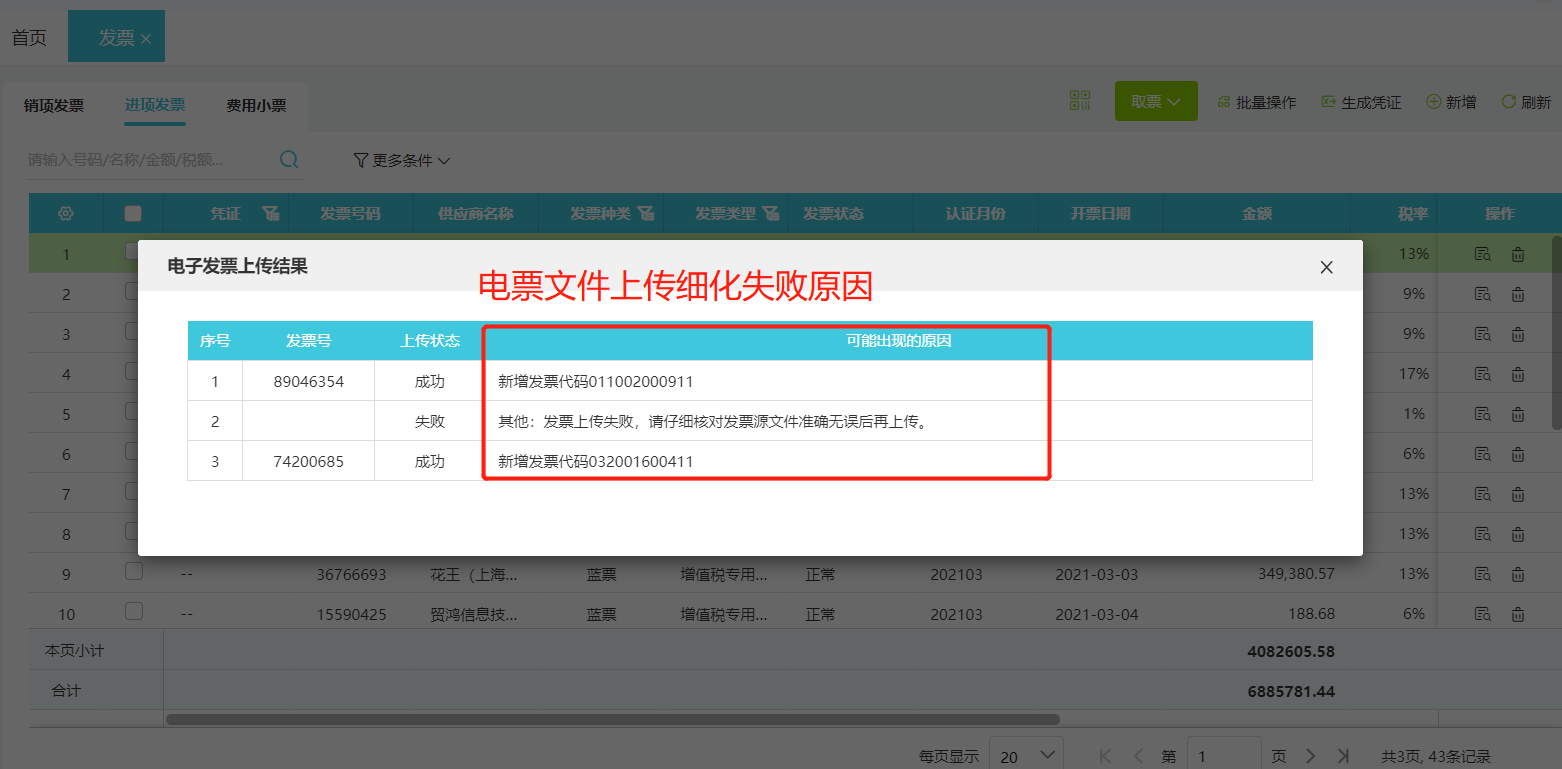This screenshot has width=1562, height=769.
Task: Tick the checkbox in row 9
Action: click(134, 571)
